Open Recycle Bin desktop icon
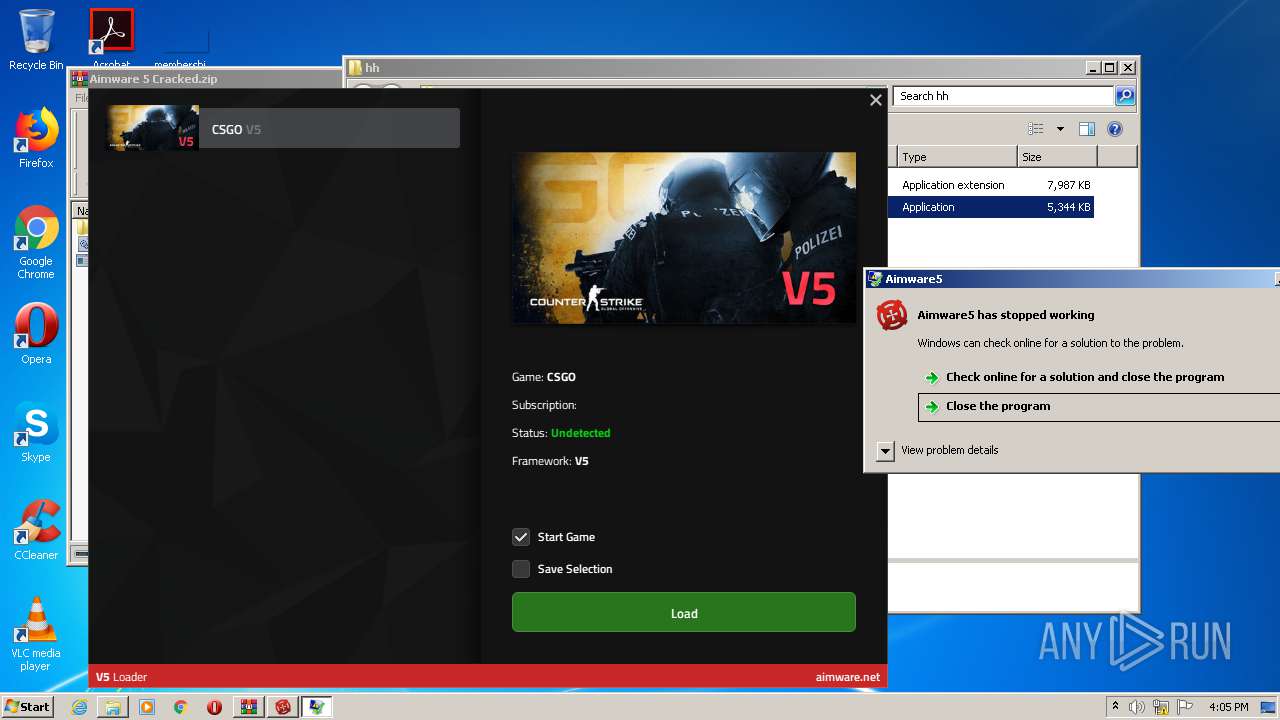The height and width of the screenshot is (720, 1280). point(36,40)
